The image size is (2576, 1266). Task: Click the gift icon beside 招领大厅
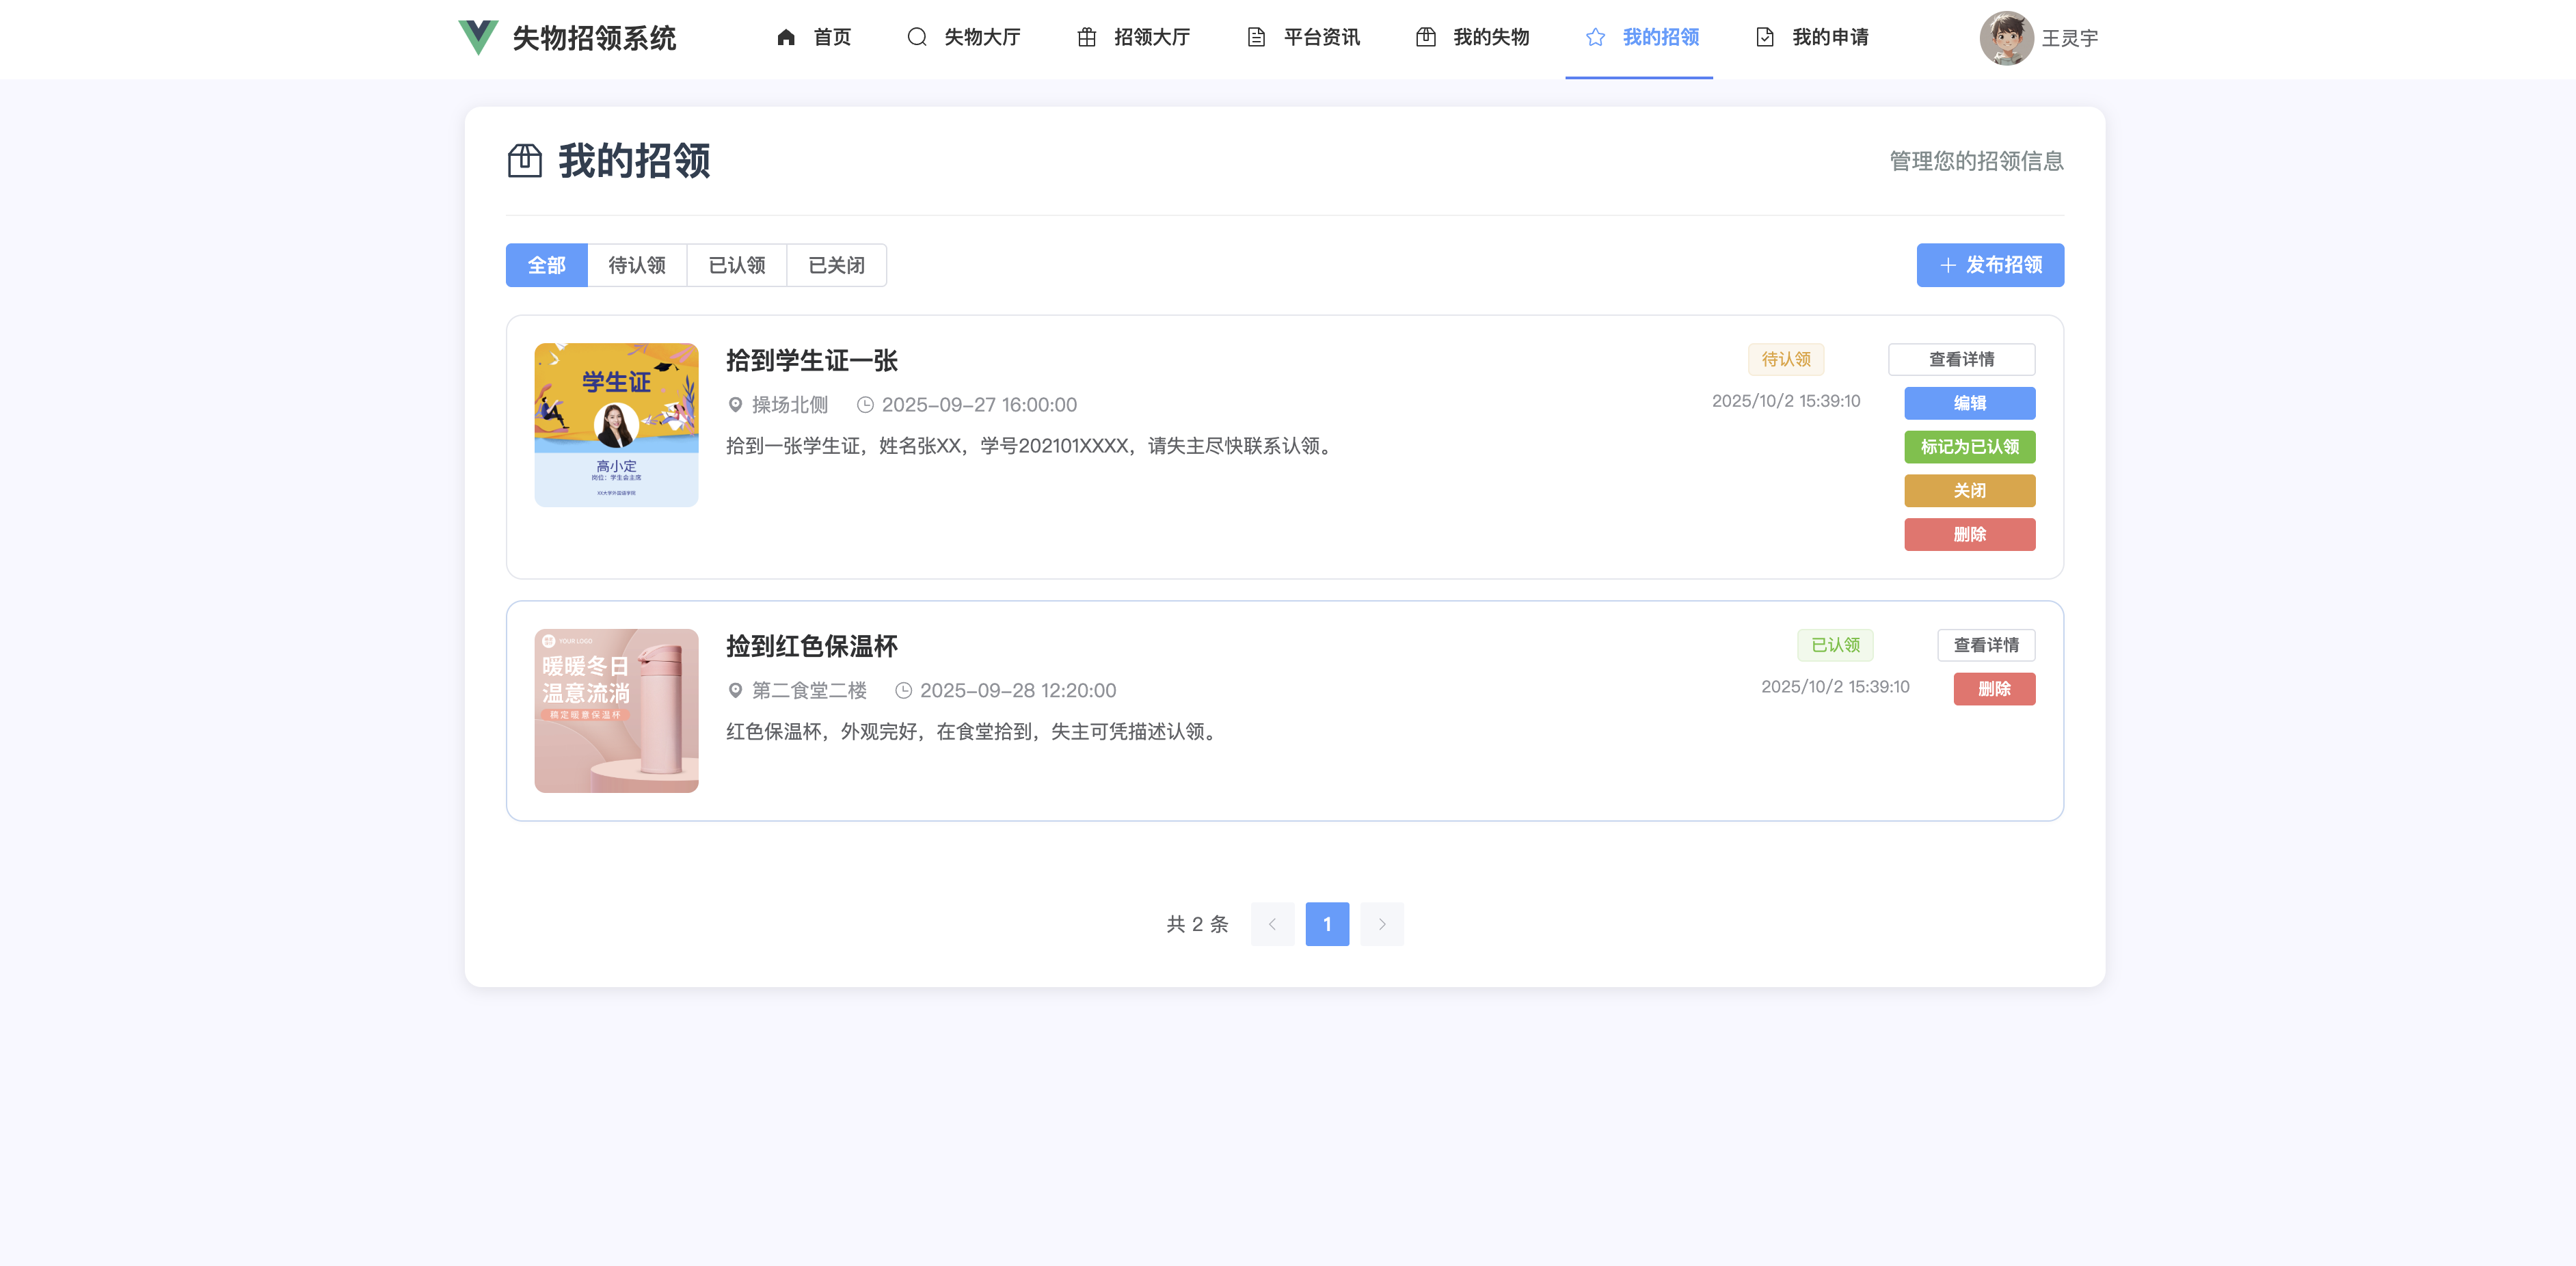(1086, 38)
